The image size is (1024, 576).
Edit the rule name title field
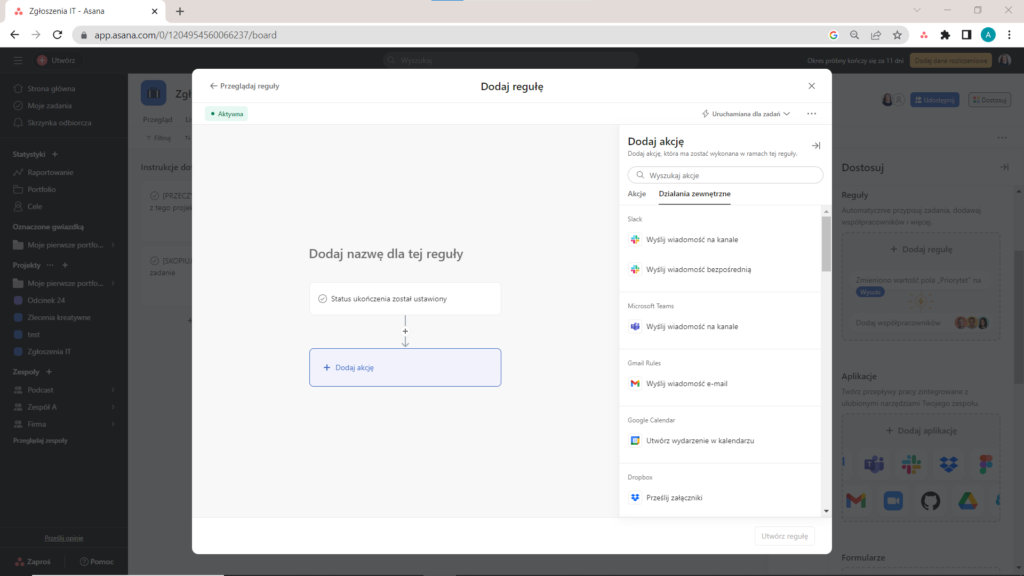386,254
